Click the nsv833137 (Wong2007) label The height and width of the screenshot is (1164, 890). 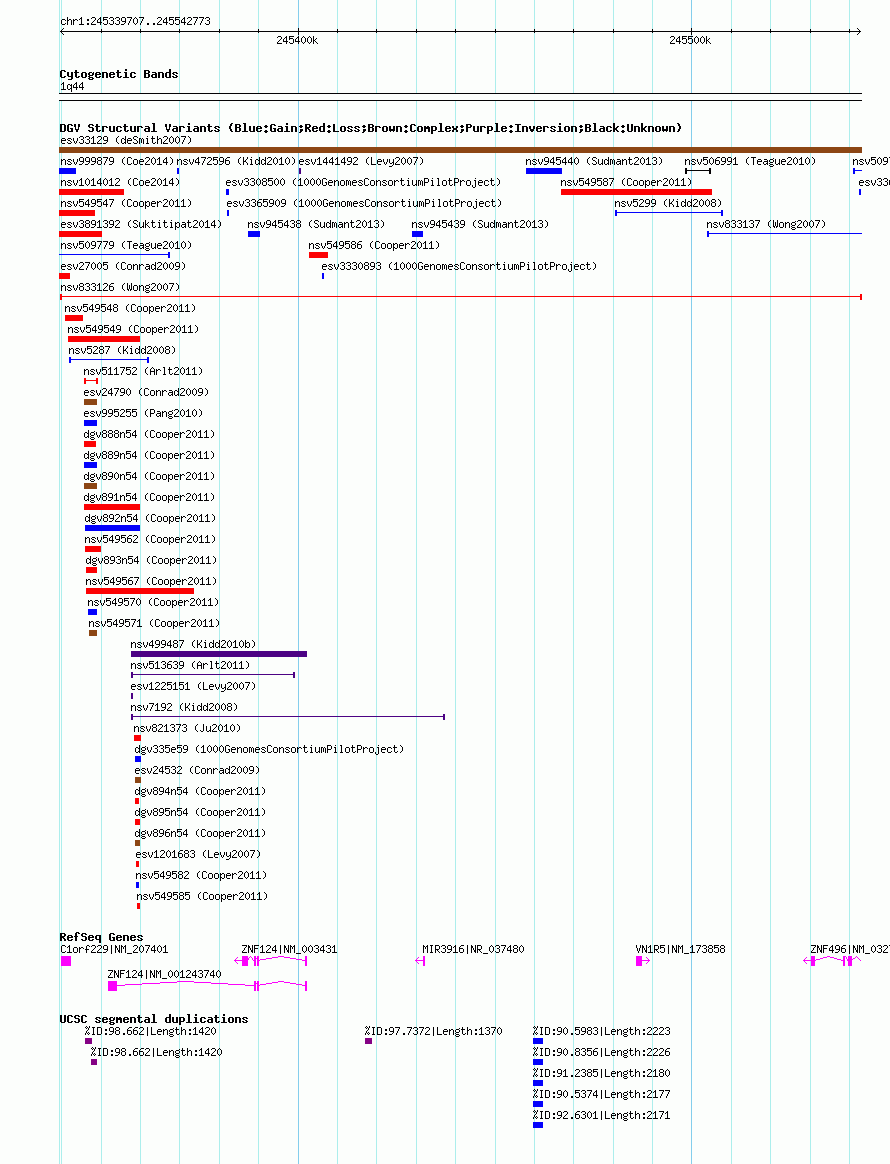(x=766, y=224)
